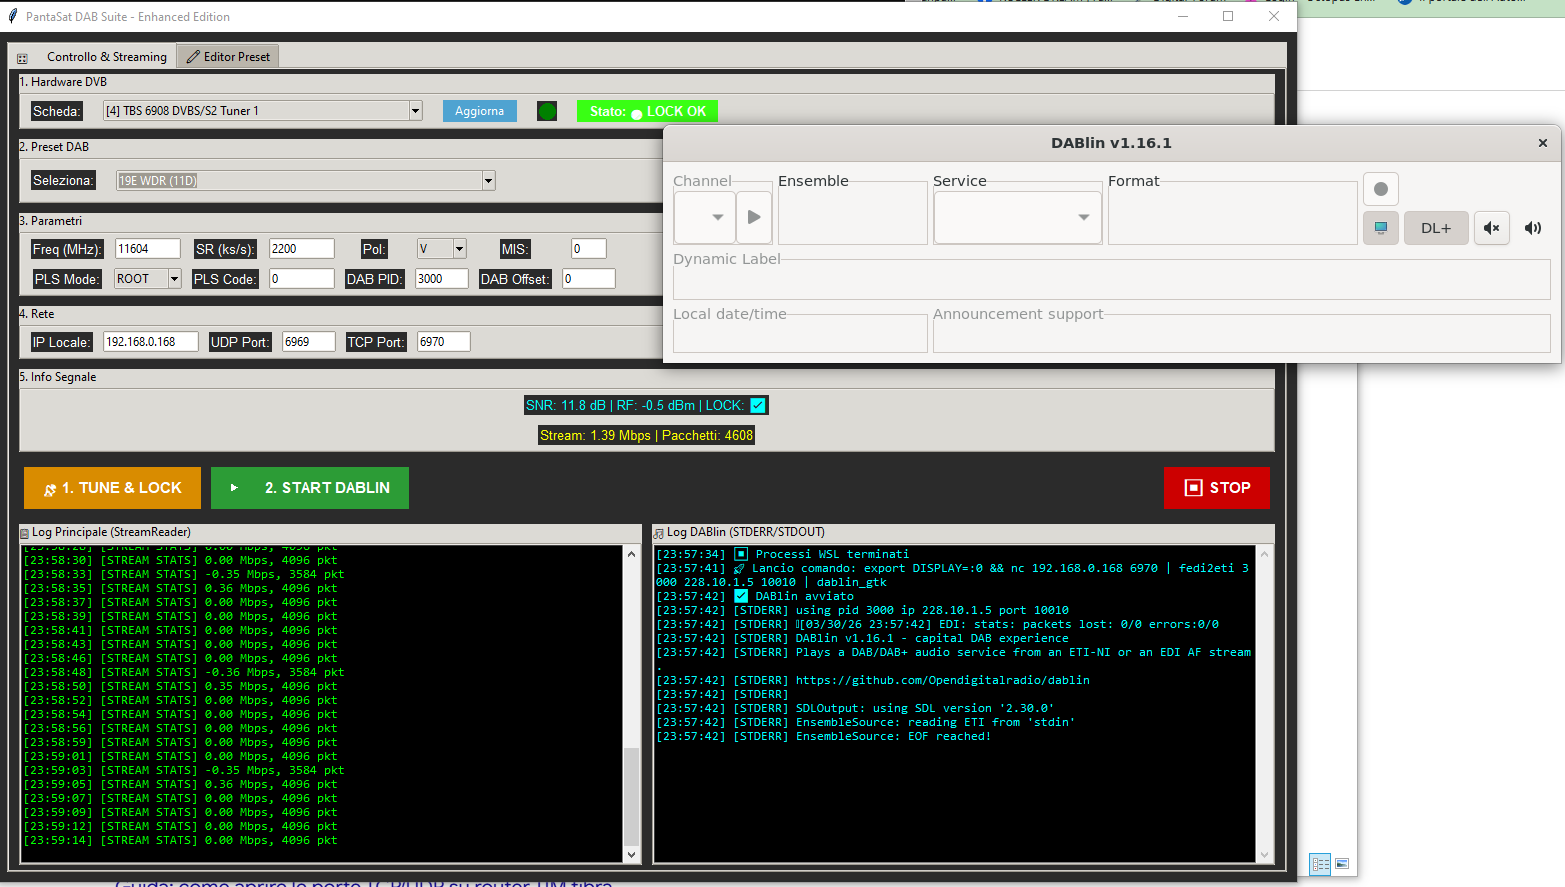
Task: Click the MIS input field
Action: (x=589, y=249)
